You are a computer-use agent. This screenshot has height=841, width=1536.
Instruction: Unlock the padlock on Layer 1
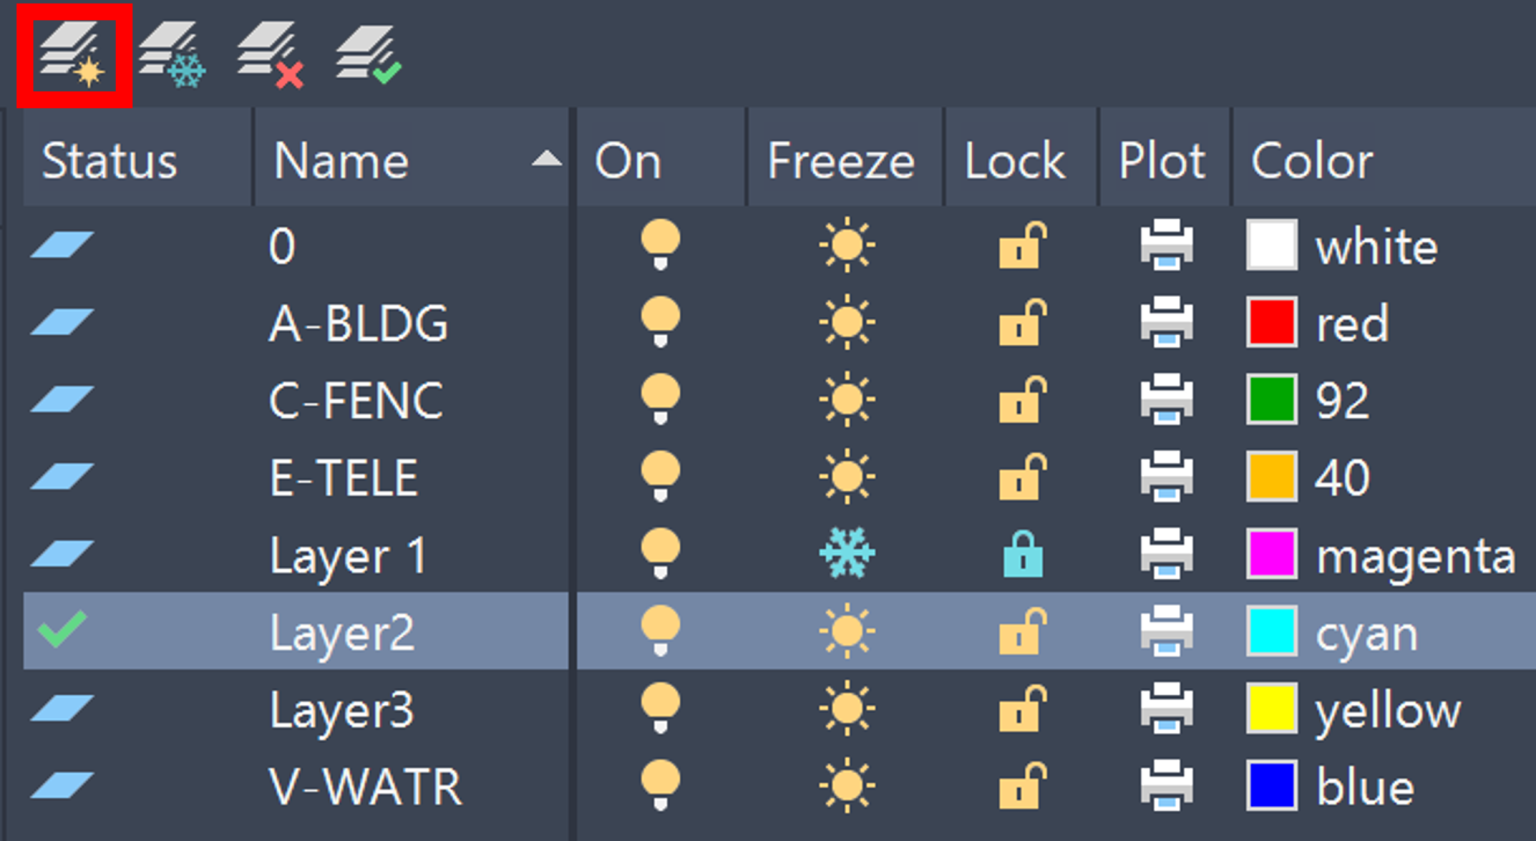1021,552
